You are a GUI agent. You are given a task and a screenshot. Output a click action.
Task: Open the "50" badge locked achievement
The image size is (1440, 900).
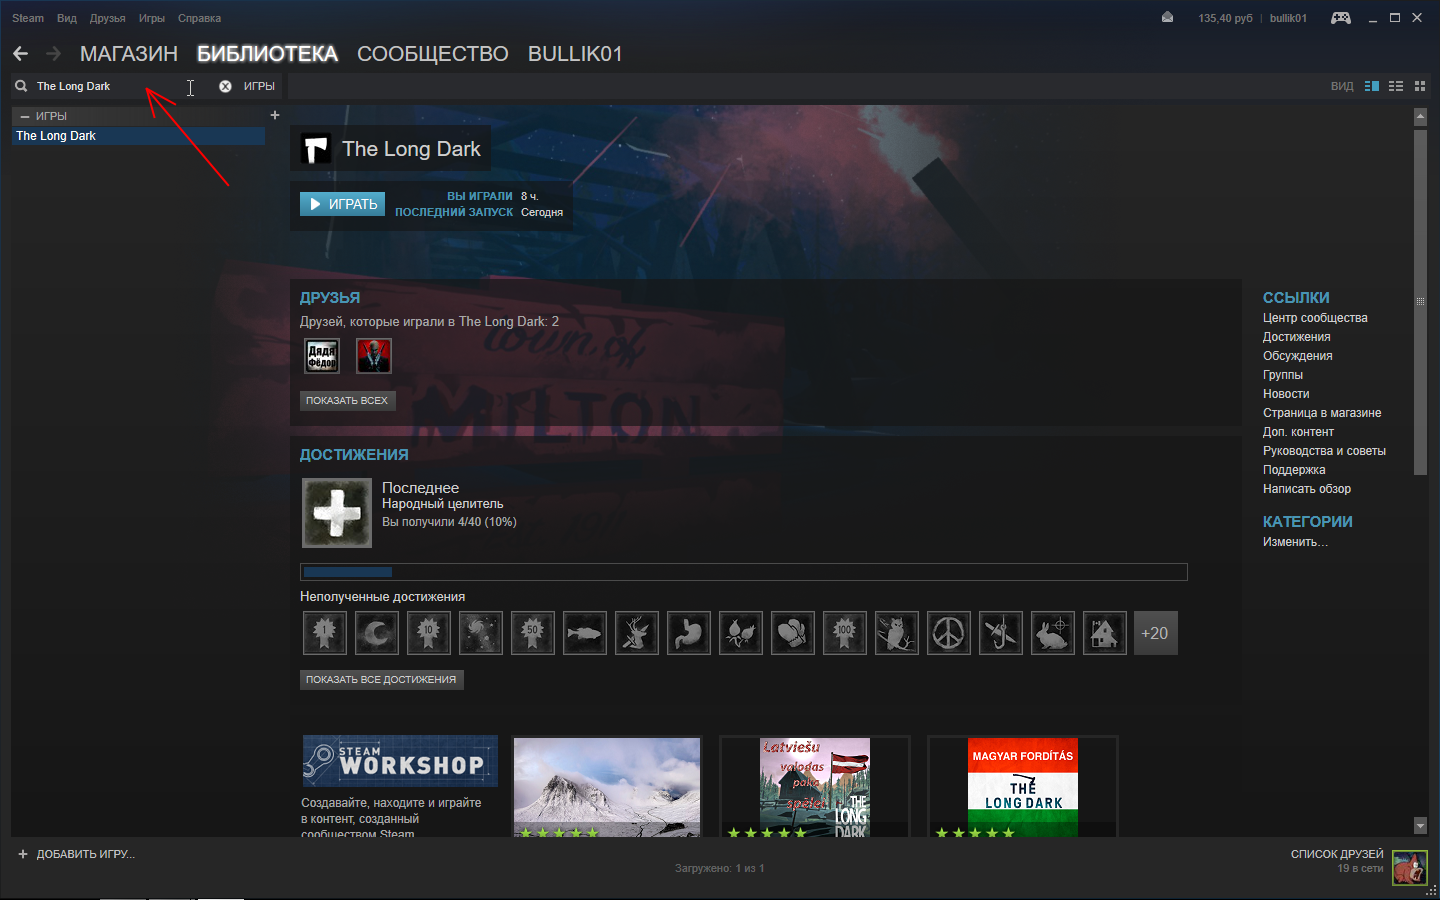[532, 633]
